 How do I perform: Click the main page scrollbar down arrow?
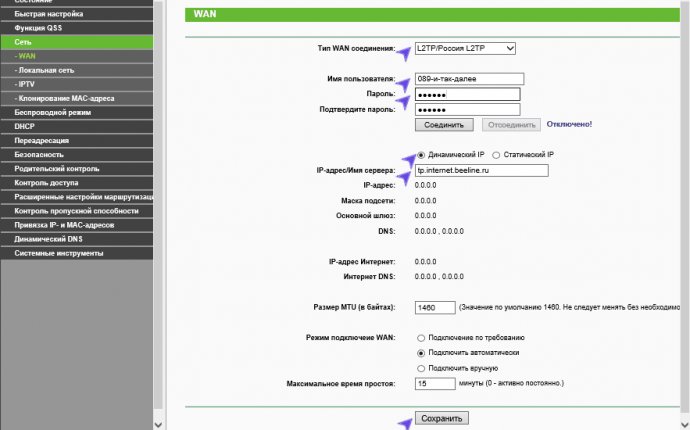(x=685, y=425)
